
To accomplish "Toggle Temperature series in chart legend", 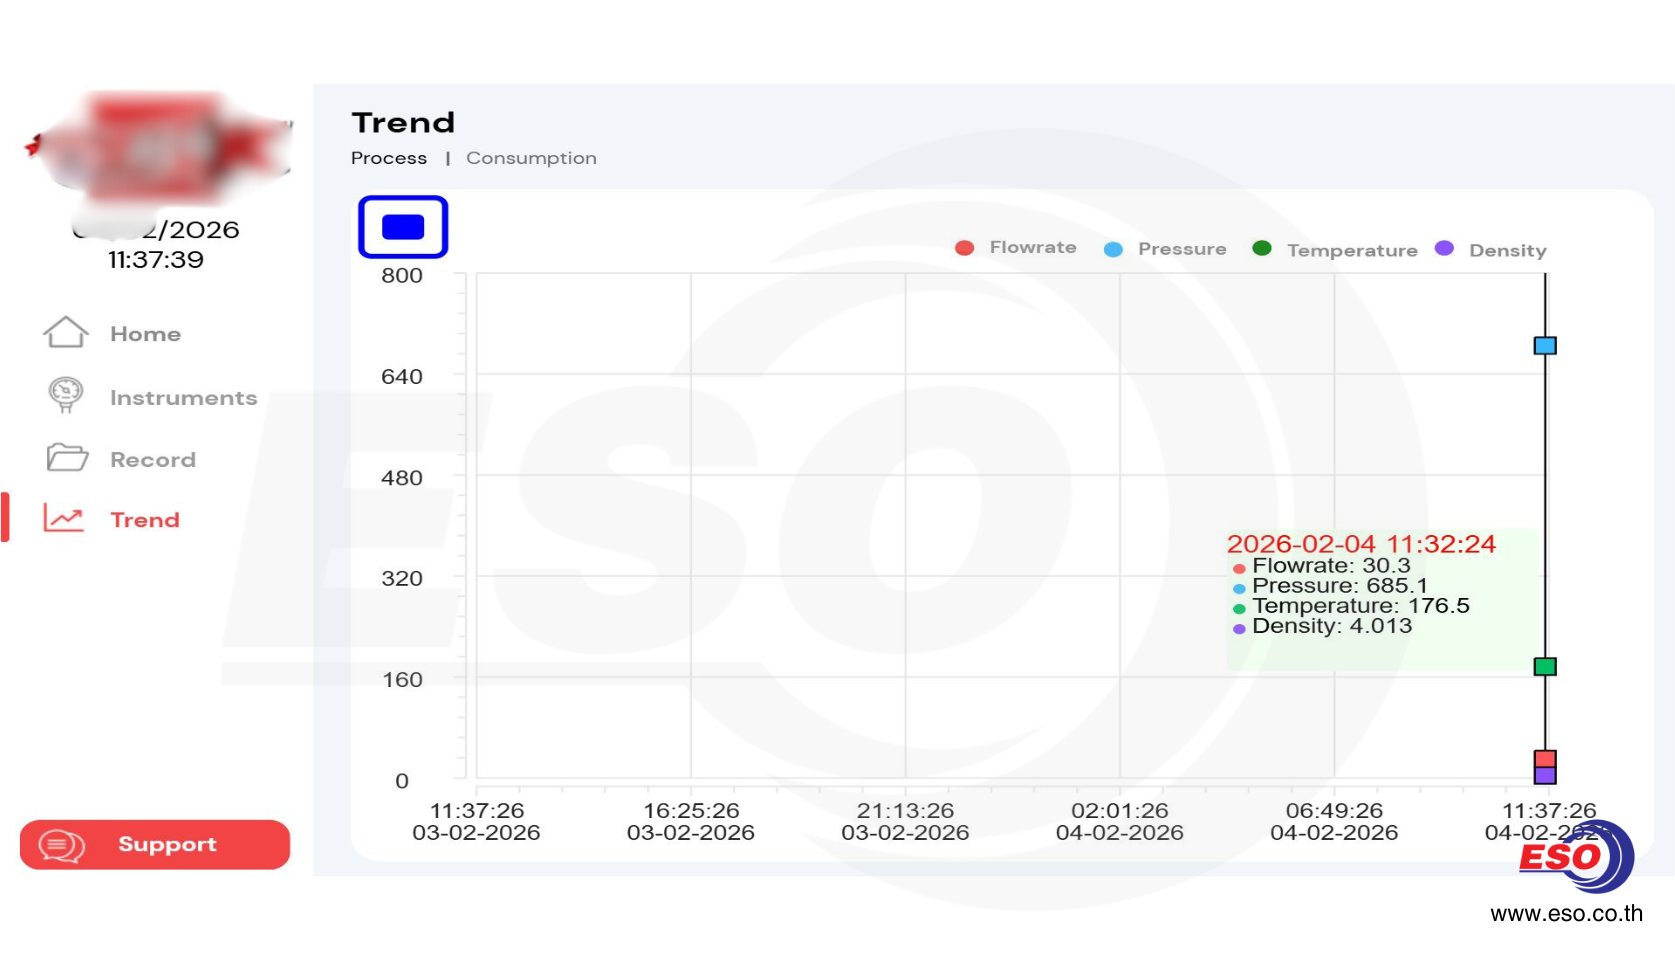I will (1335, 250).
